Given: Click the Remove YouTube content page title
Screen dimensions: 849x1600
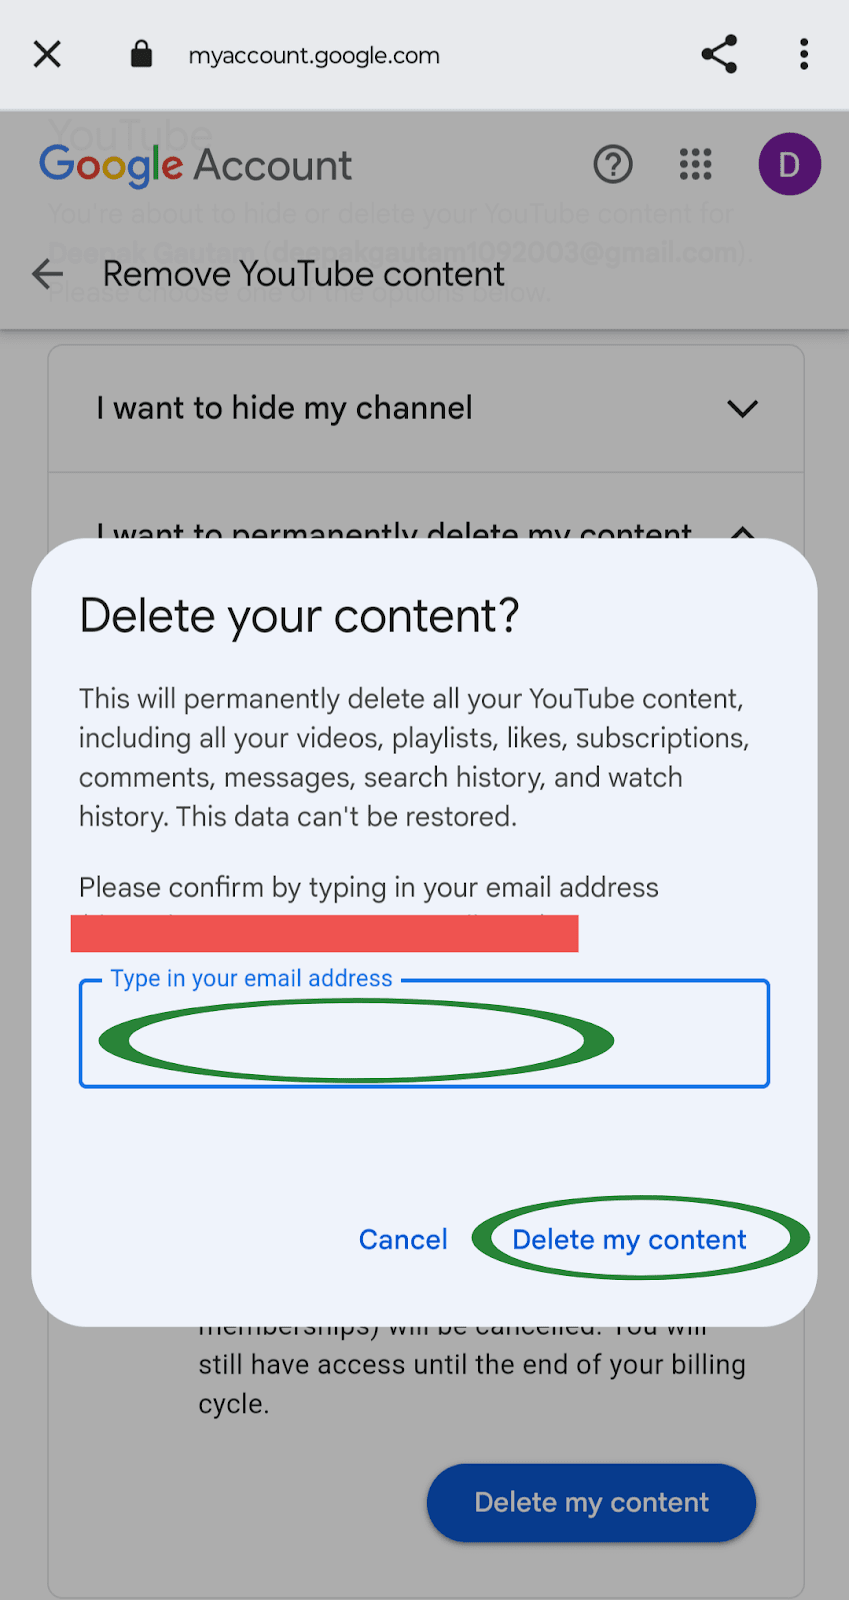Looking at the screenshot, I should coord(303,274).
